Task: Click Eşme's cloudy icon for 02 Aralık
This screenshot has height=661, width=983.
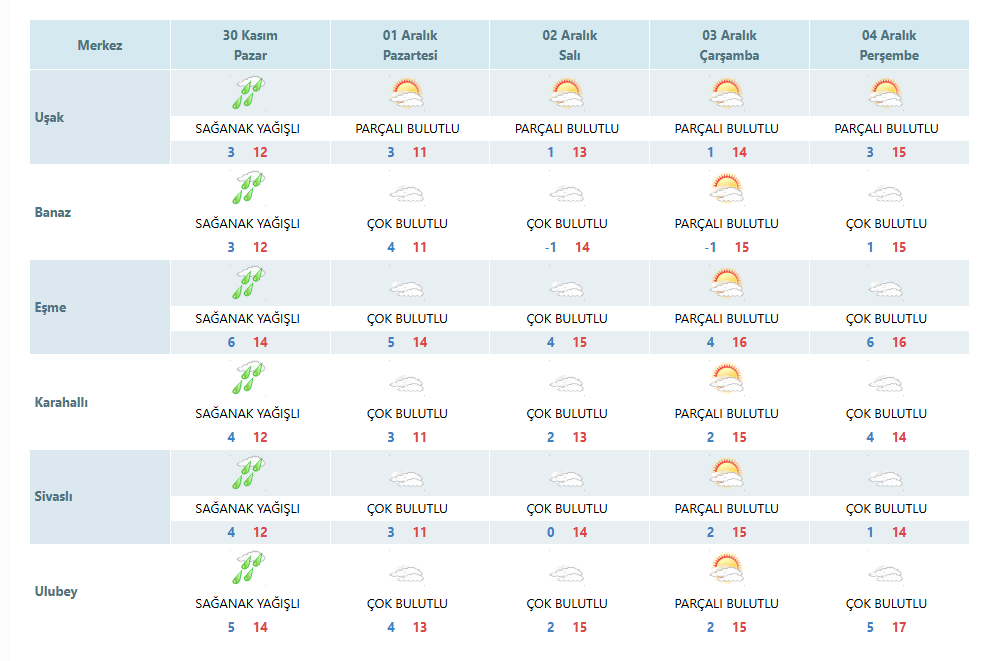Action: pyautogui.click(x=567, y=288)
